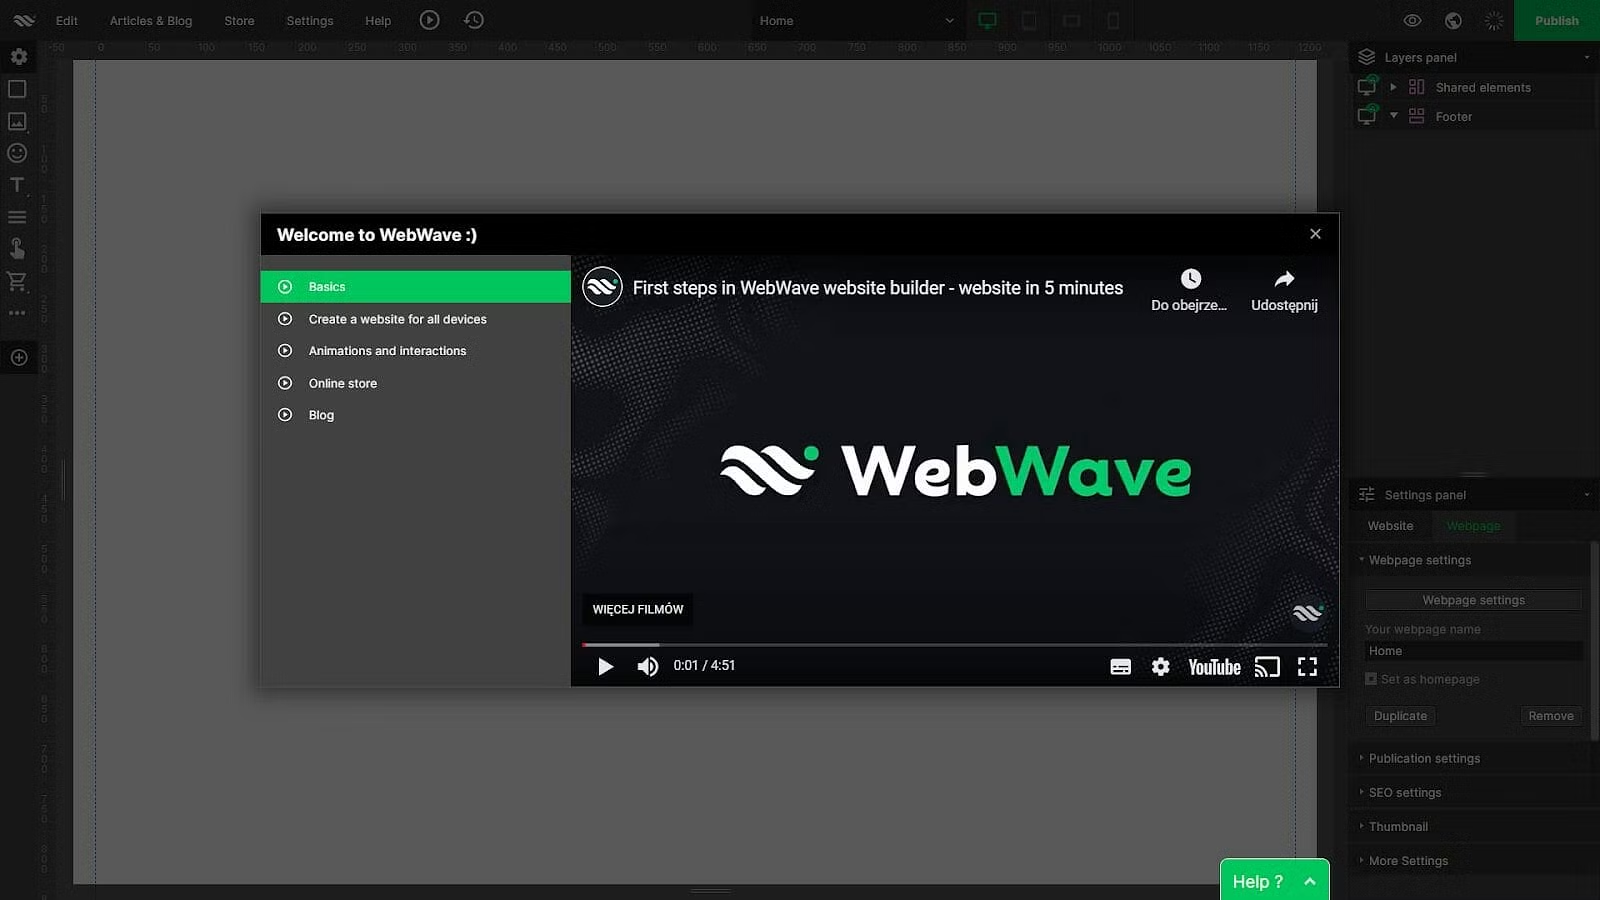Collapse the Layers panel with its header arrow
1600x900 pixels.
tap(1587, 57)
